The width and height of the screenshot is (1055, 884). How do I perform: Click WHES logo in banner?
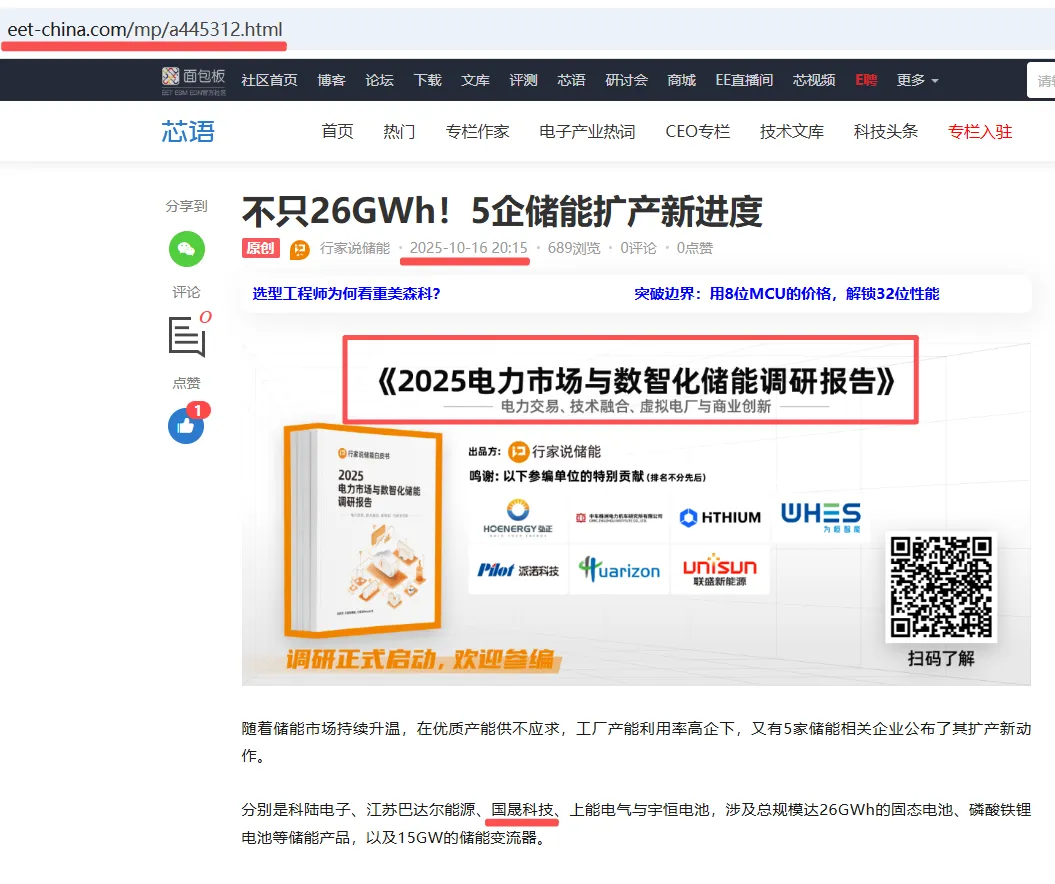coord(821,517)
